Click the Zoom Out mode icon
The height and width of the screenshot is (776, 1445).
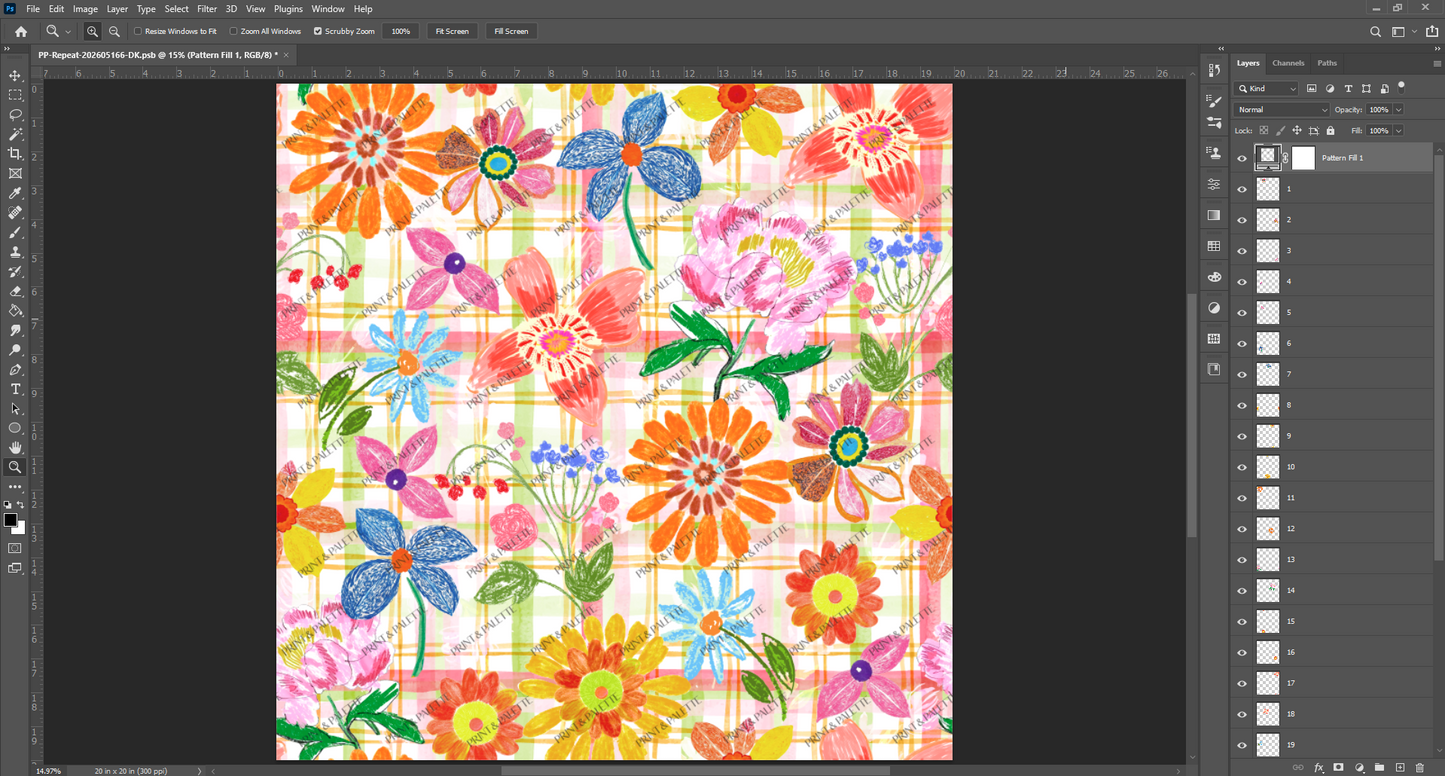(x=114, y=32)
